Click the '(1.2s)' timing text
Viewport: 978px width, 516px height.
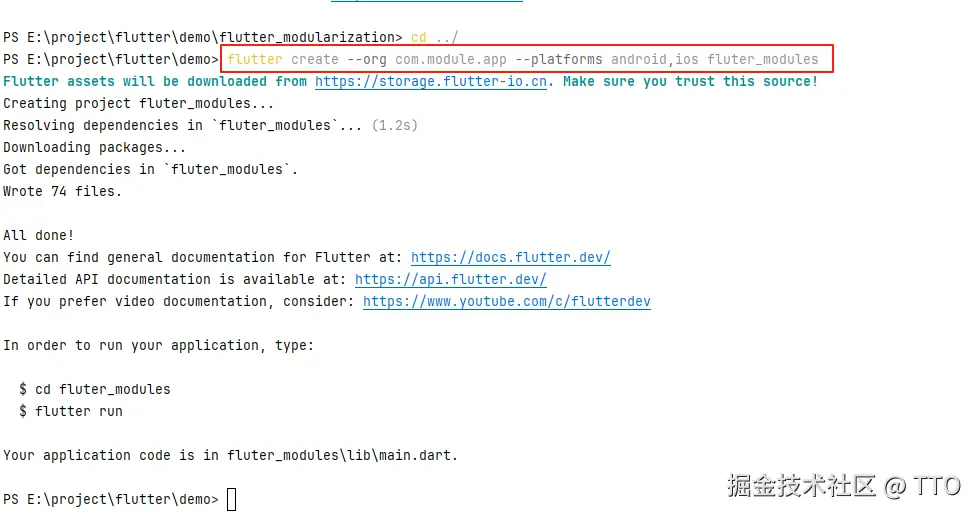pos(395,125)
